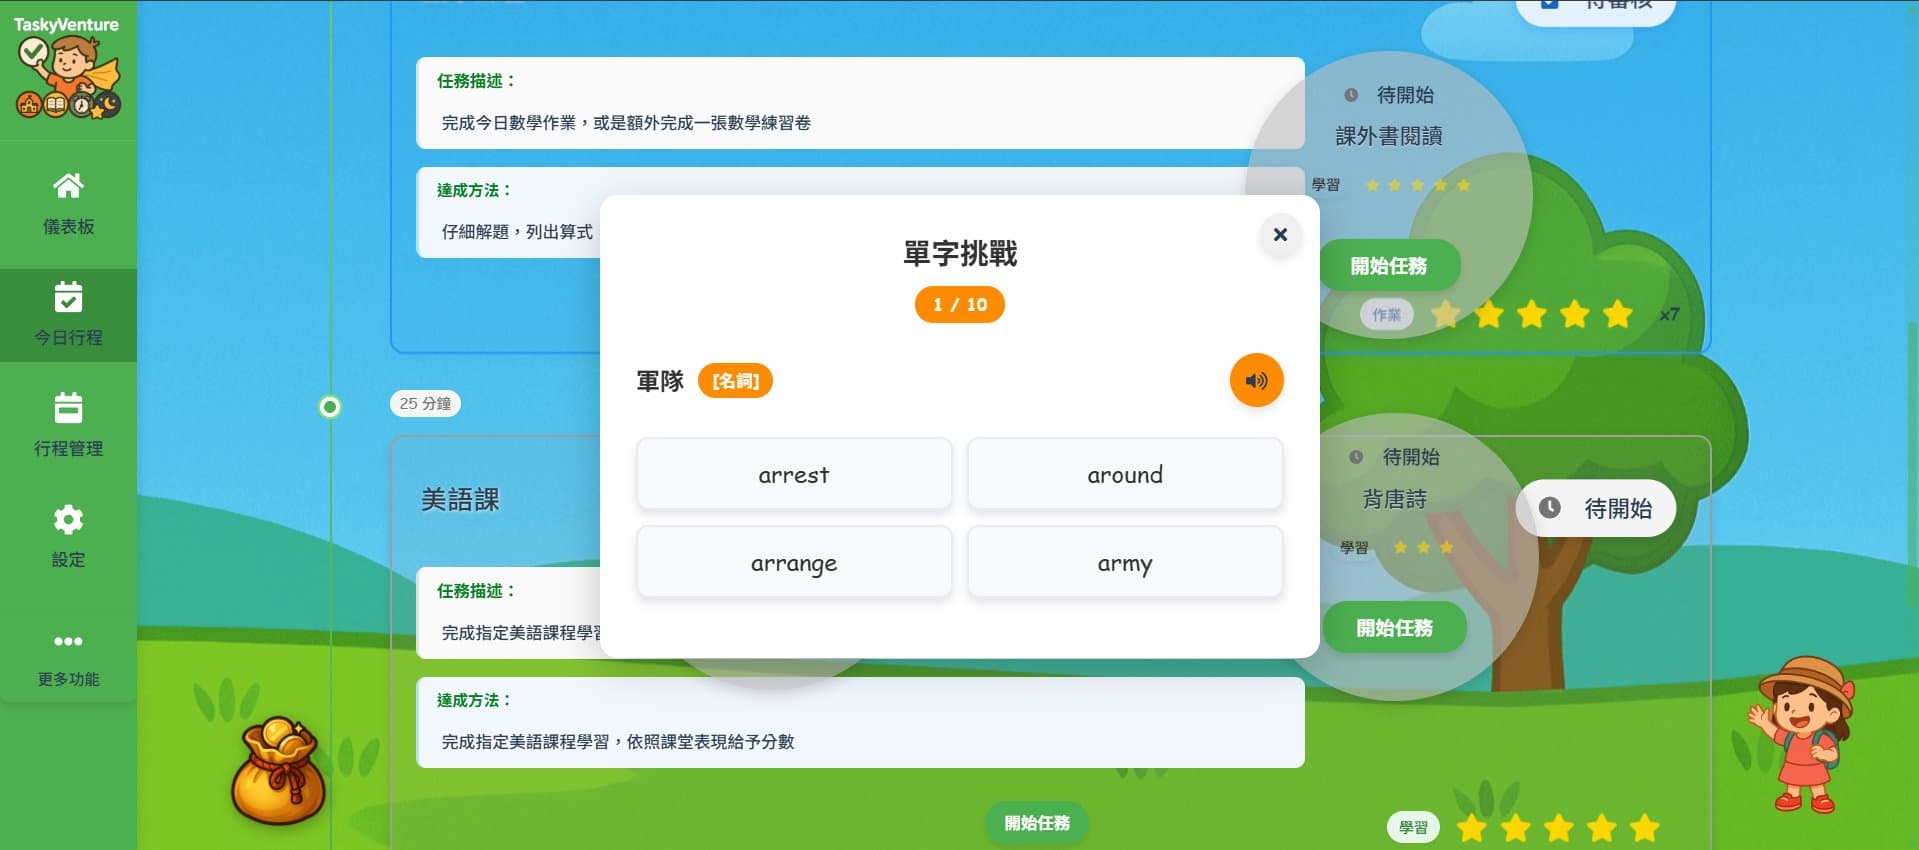This screenshot has width=1919, height=850.
Task: Open 今日行程 in sidebar
Action: [x=68, y=315]
